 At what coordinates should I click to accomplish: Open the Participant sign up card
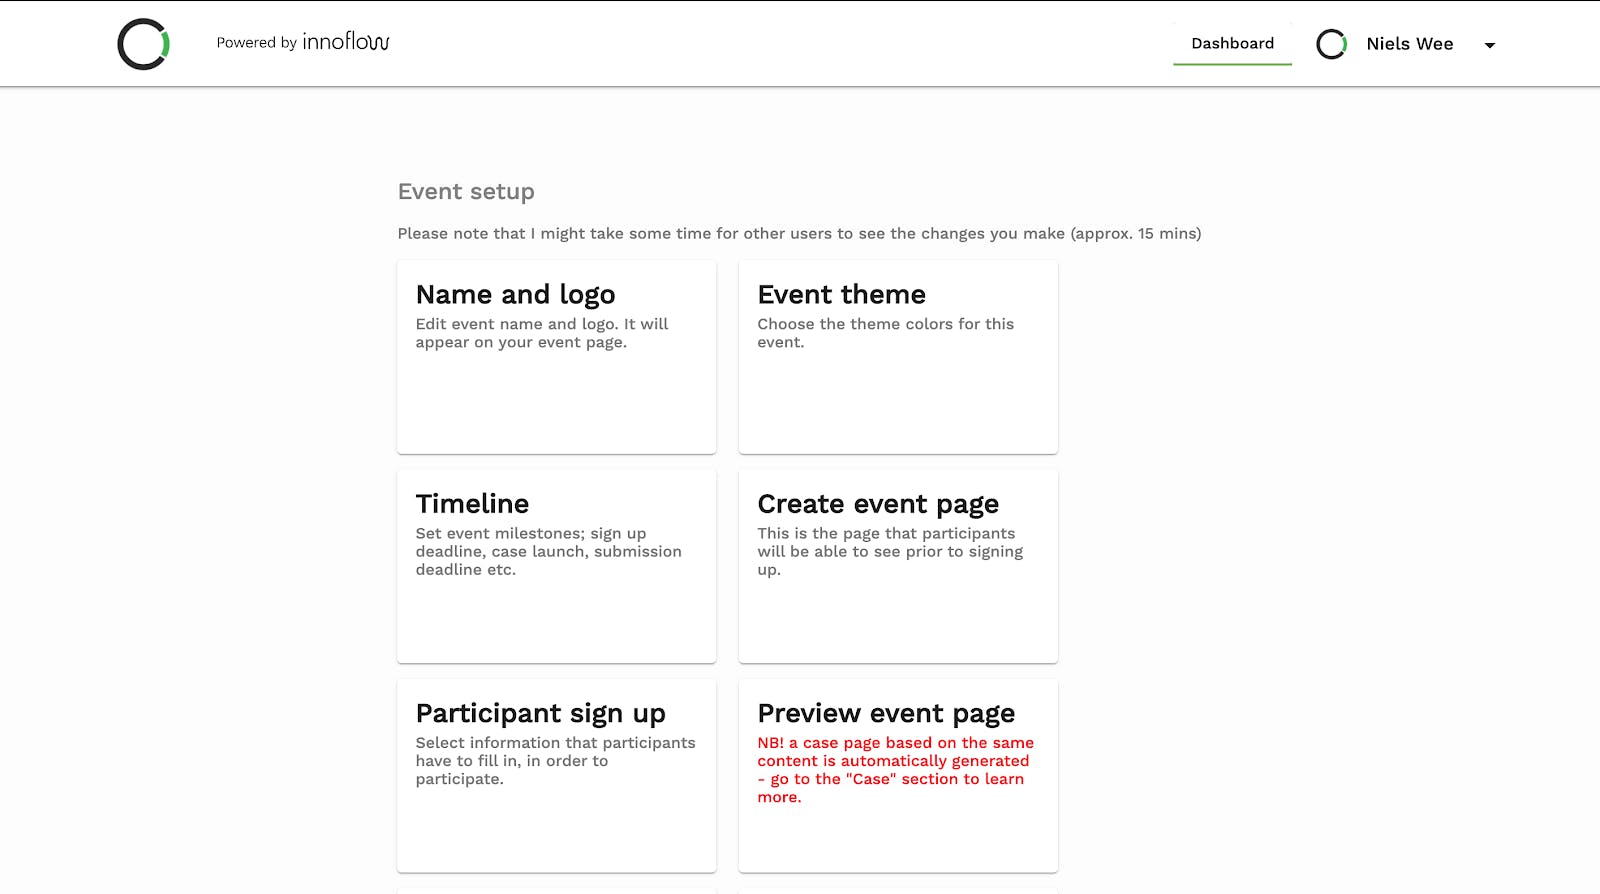[x=557, y=776]
